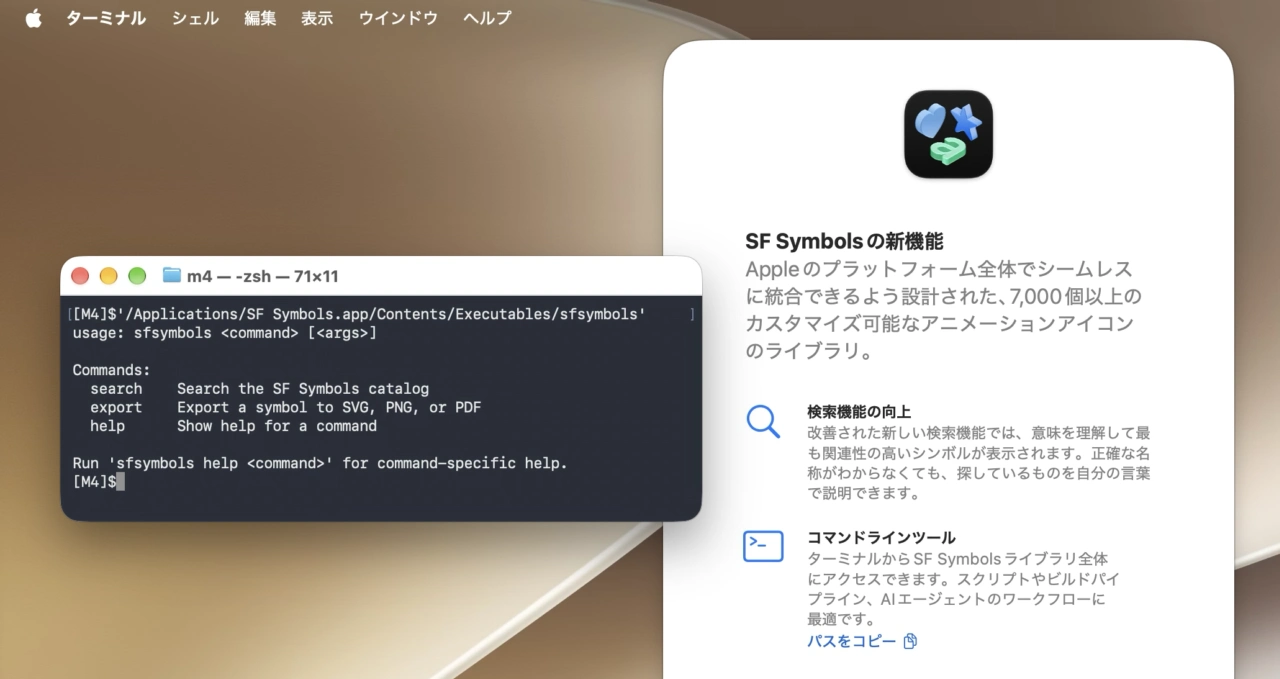
Task: Click the SF Symbols app icon
Action: pyautogui.click(x=948, y=134)
